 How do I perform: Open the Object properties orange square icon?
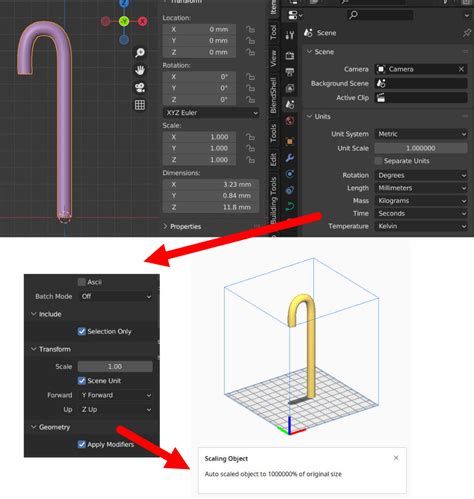tap(290, 141)
